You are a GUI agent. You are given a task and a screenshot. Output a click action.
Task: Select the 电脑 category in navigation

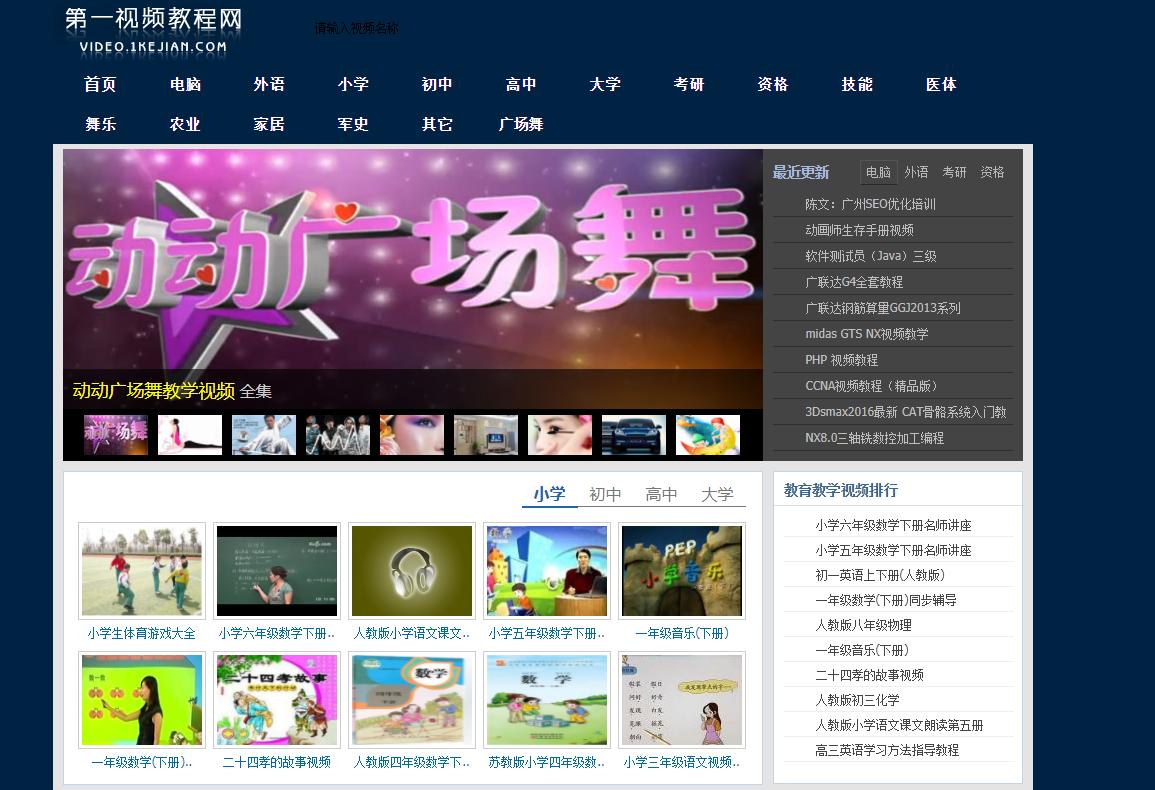pos(184,84)
